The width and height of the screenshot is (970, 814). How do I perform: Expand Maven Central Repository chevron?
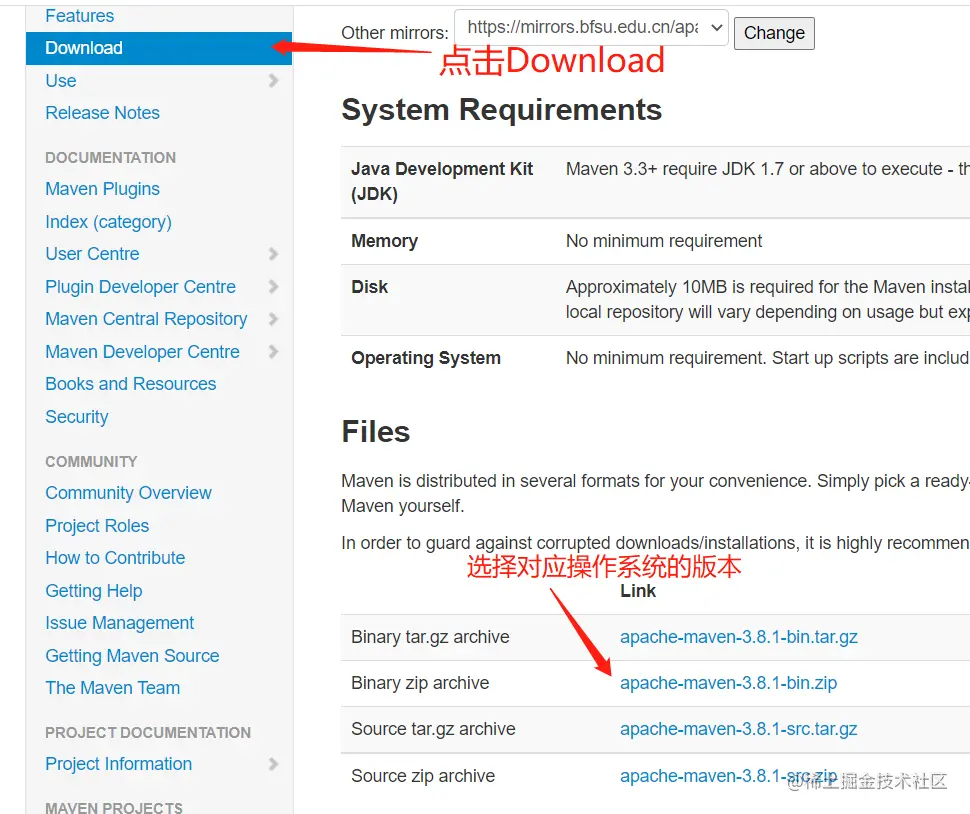[273, 319]
